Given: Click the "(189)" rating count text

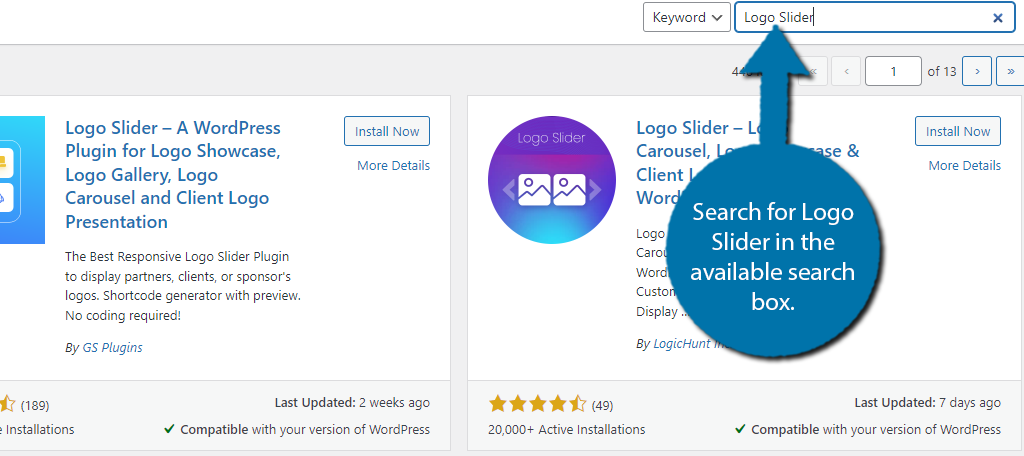Looking at the screenshot, I should pyautogui.click(x=35, y=406).
